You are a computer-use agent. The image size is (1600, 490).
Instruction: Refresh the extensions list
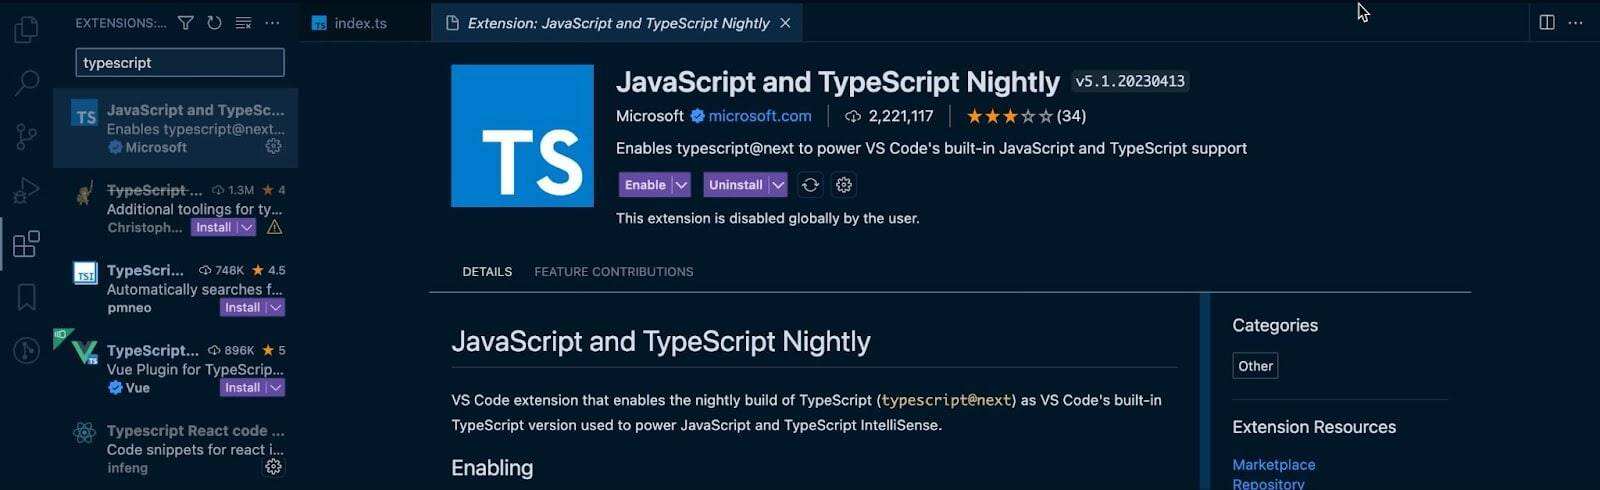pos(214,23)
